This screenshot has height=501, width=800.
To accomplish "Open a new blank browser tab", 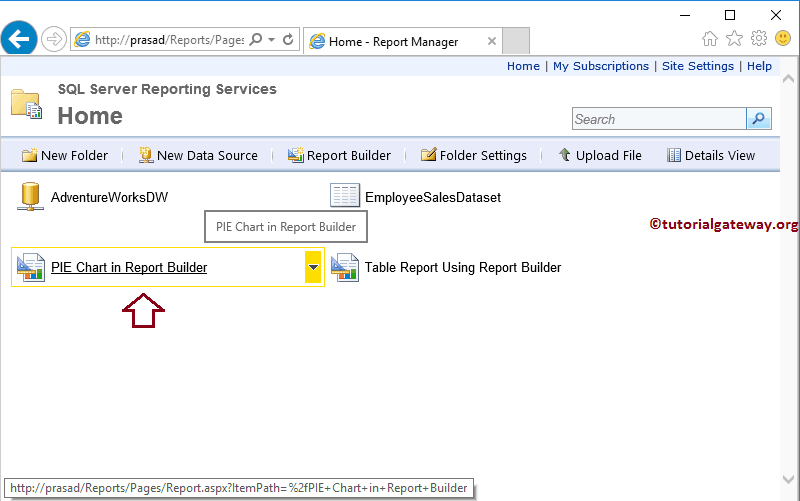I will pos(516,41).
